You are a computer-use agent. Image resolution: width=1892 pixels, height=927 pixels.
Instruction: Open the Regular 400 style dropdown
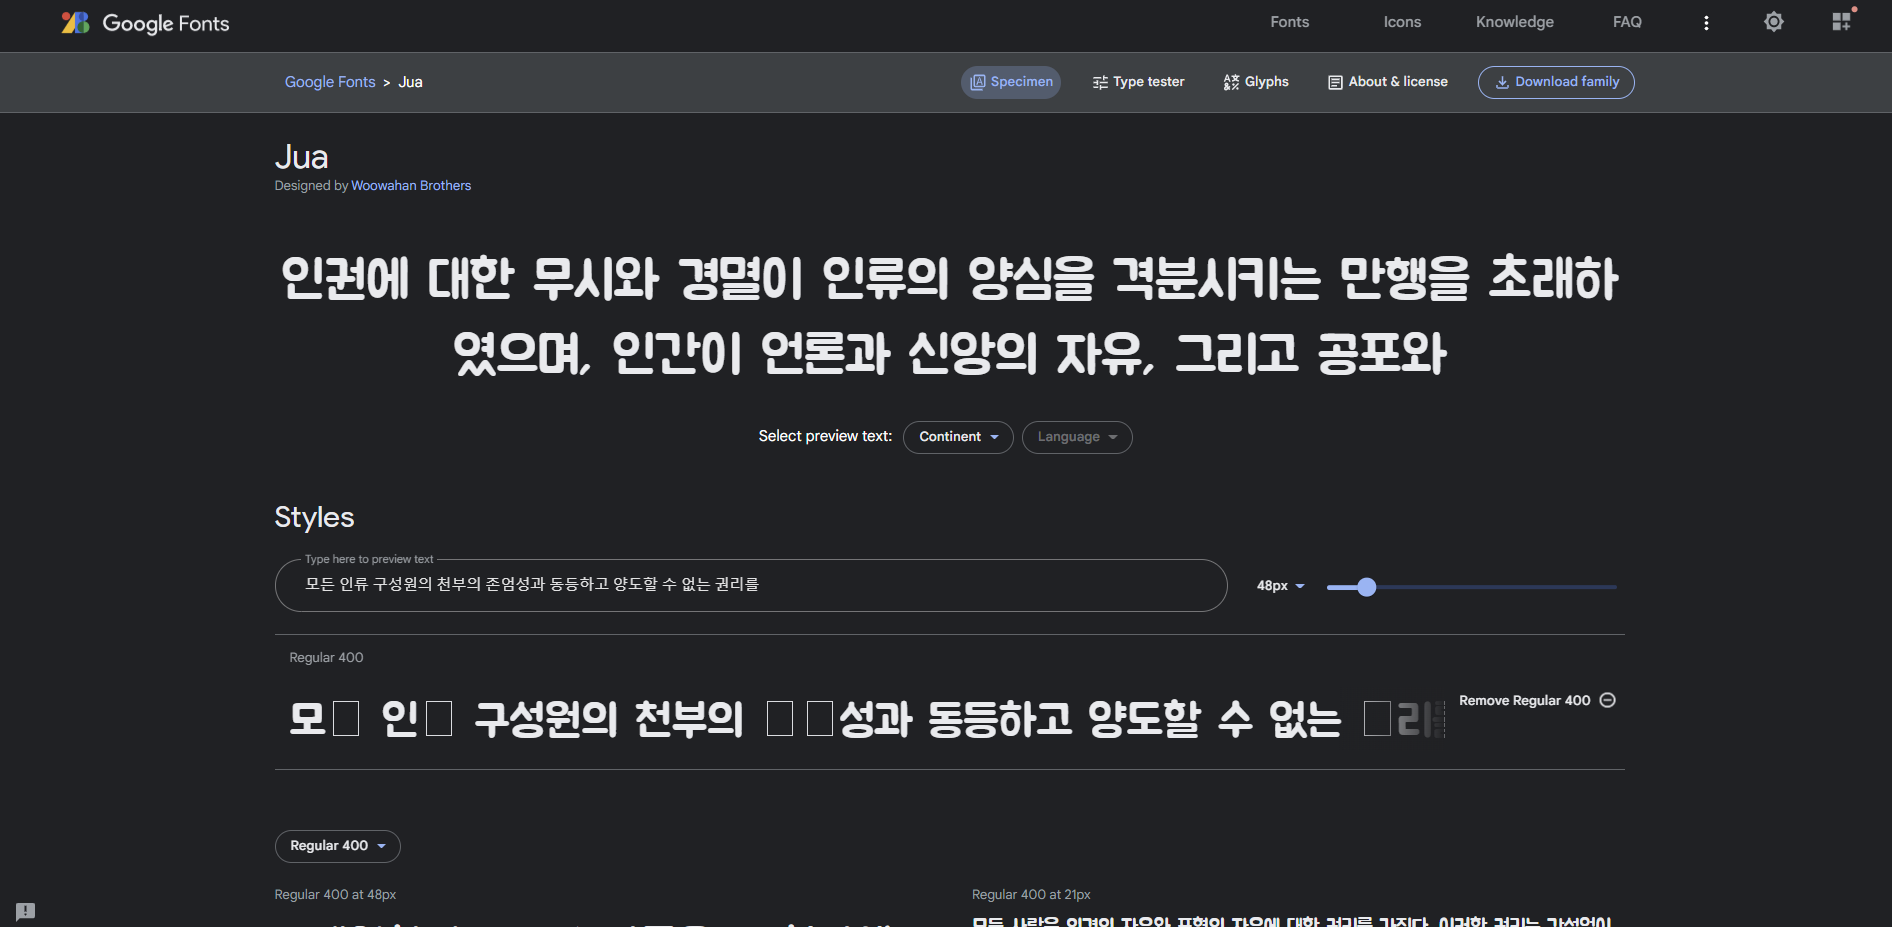tap(338, 846)
